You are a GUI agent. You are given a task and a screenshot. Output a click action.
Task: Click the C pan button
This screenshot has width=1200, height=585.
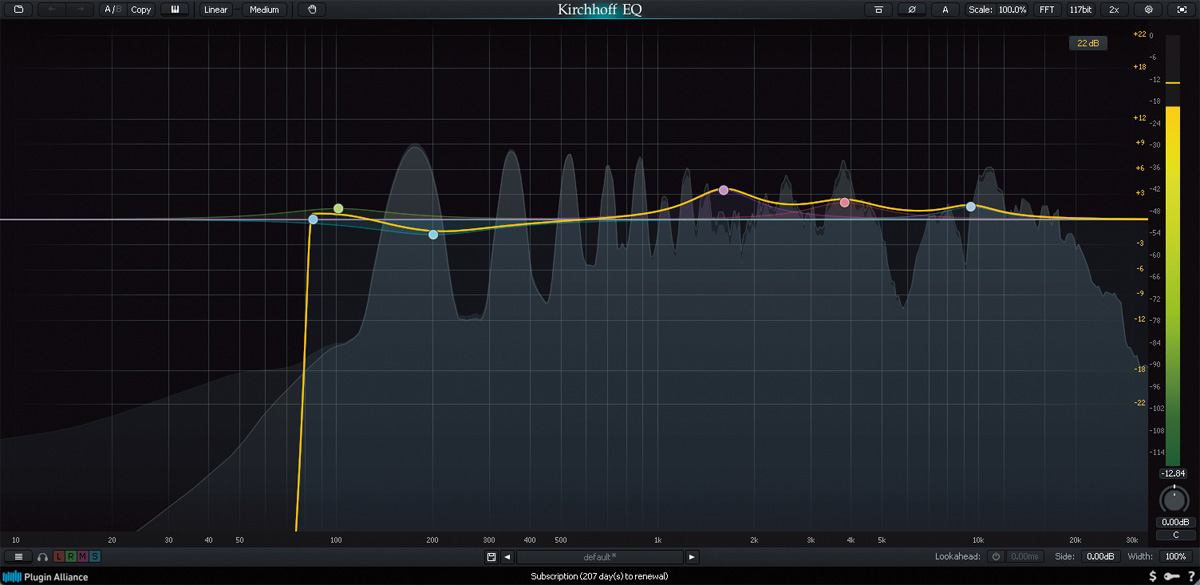[1174, 535]
